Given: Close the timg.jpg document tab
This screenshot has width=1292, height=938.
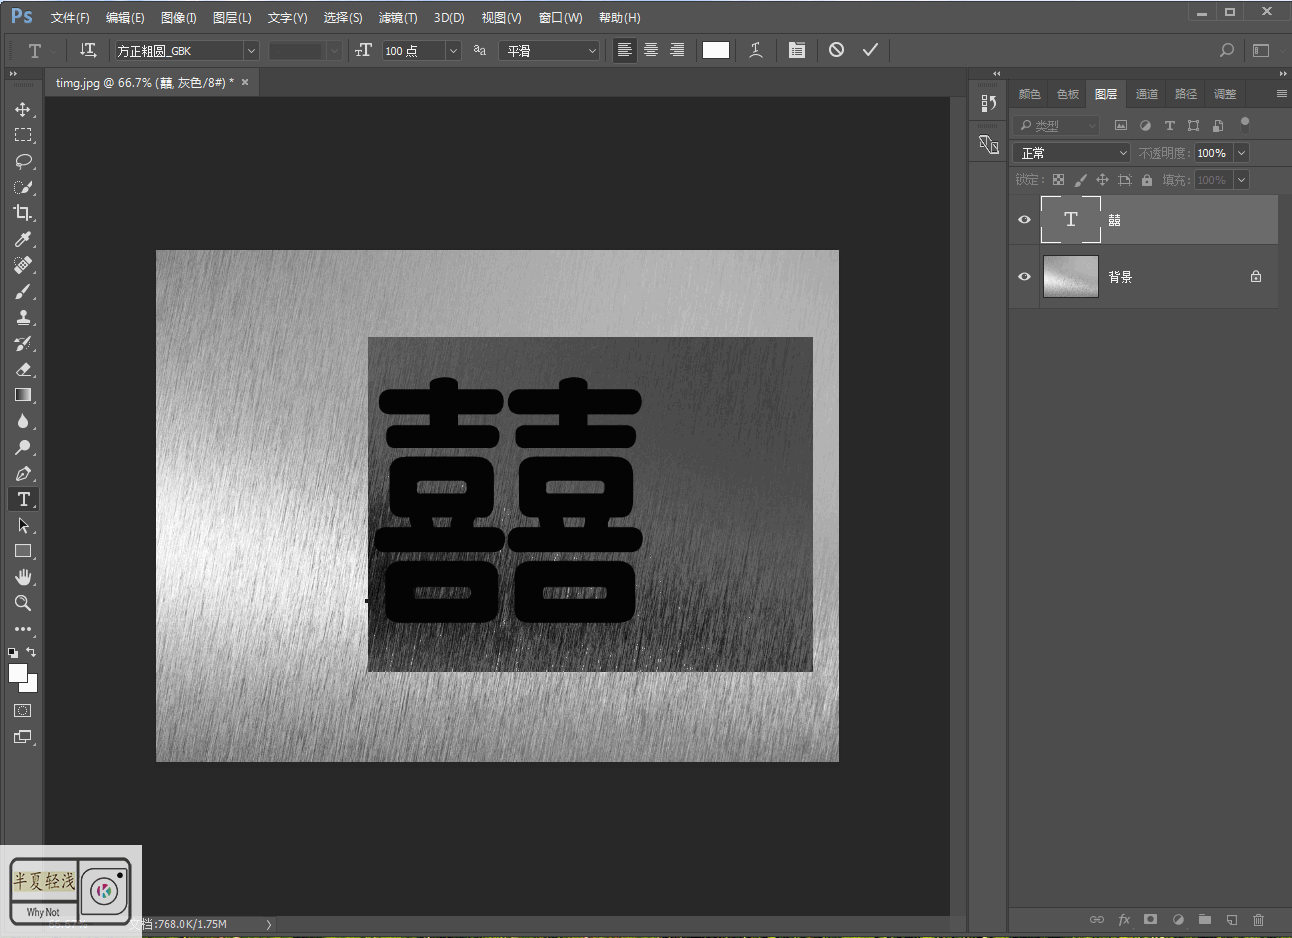Looking at the screenshot, I should click(x=245, y=83).
